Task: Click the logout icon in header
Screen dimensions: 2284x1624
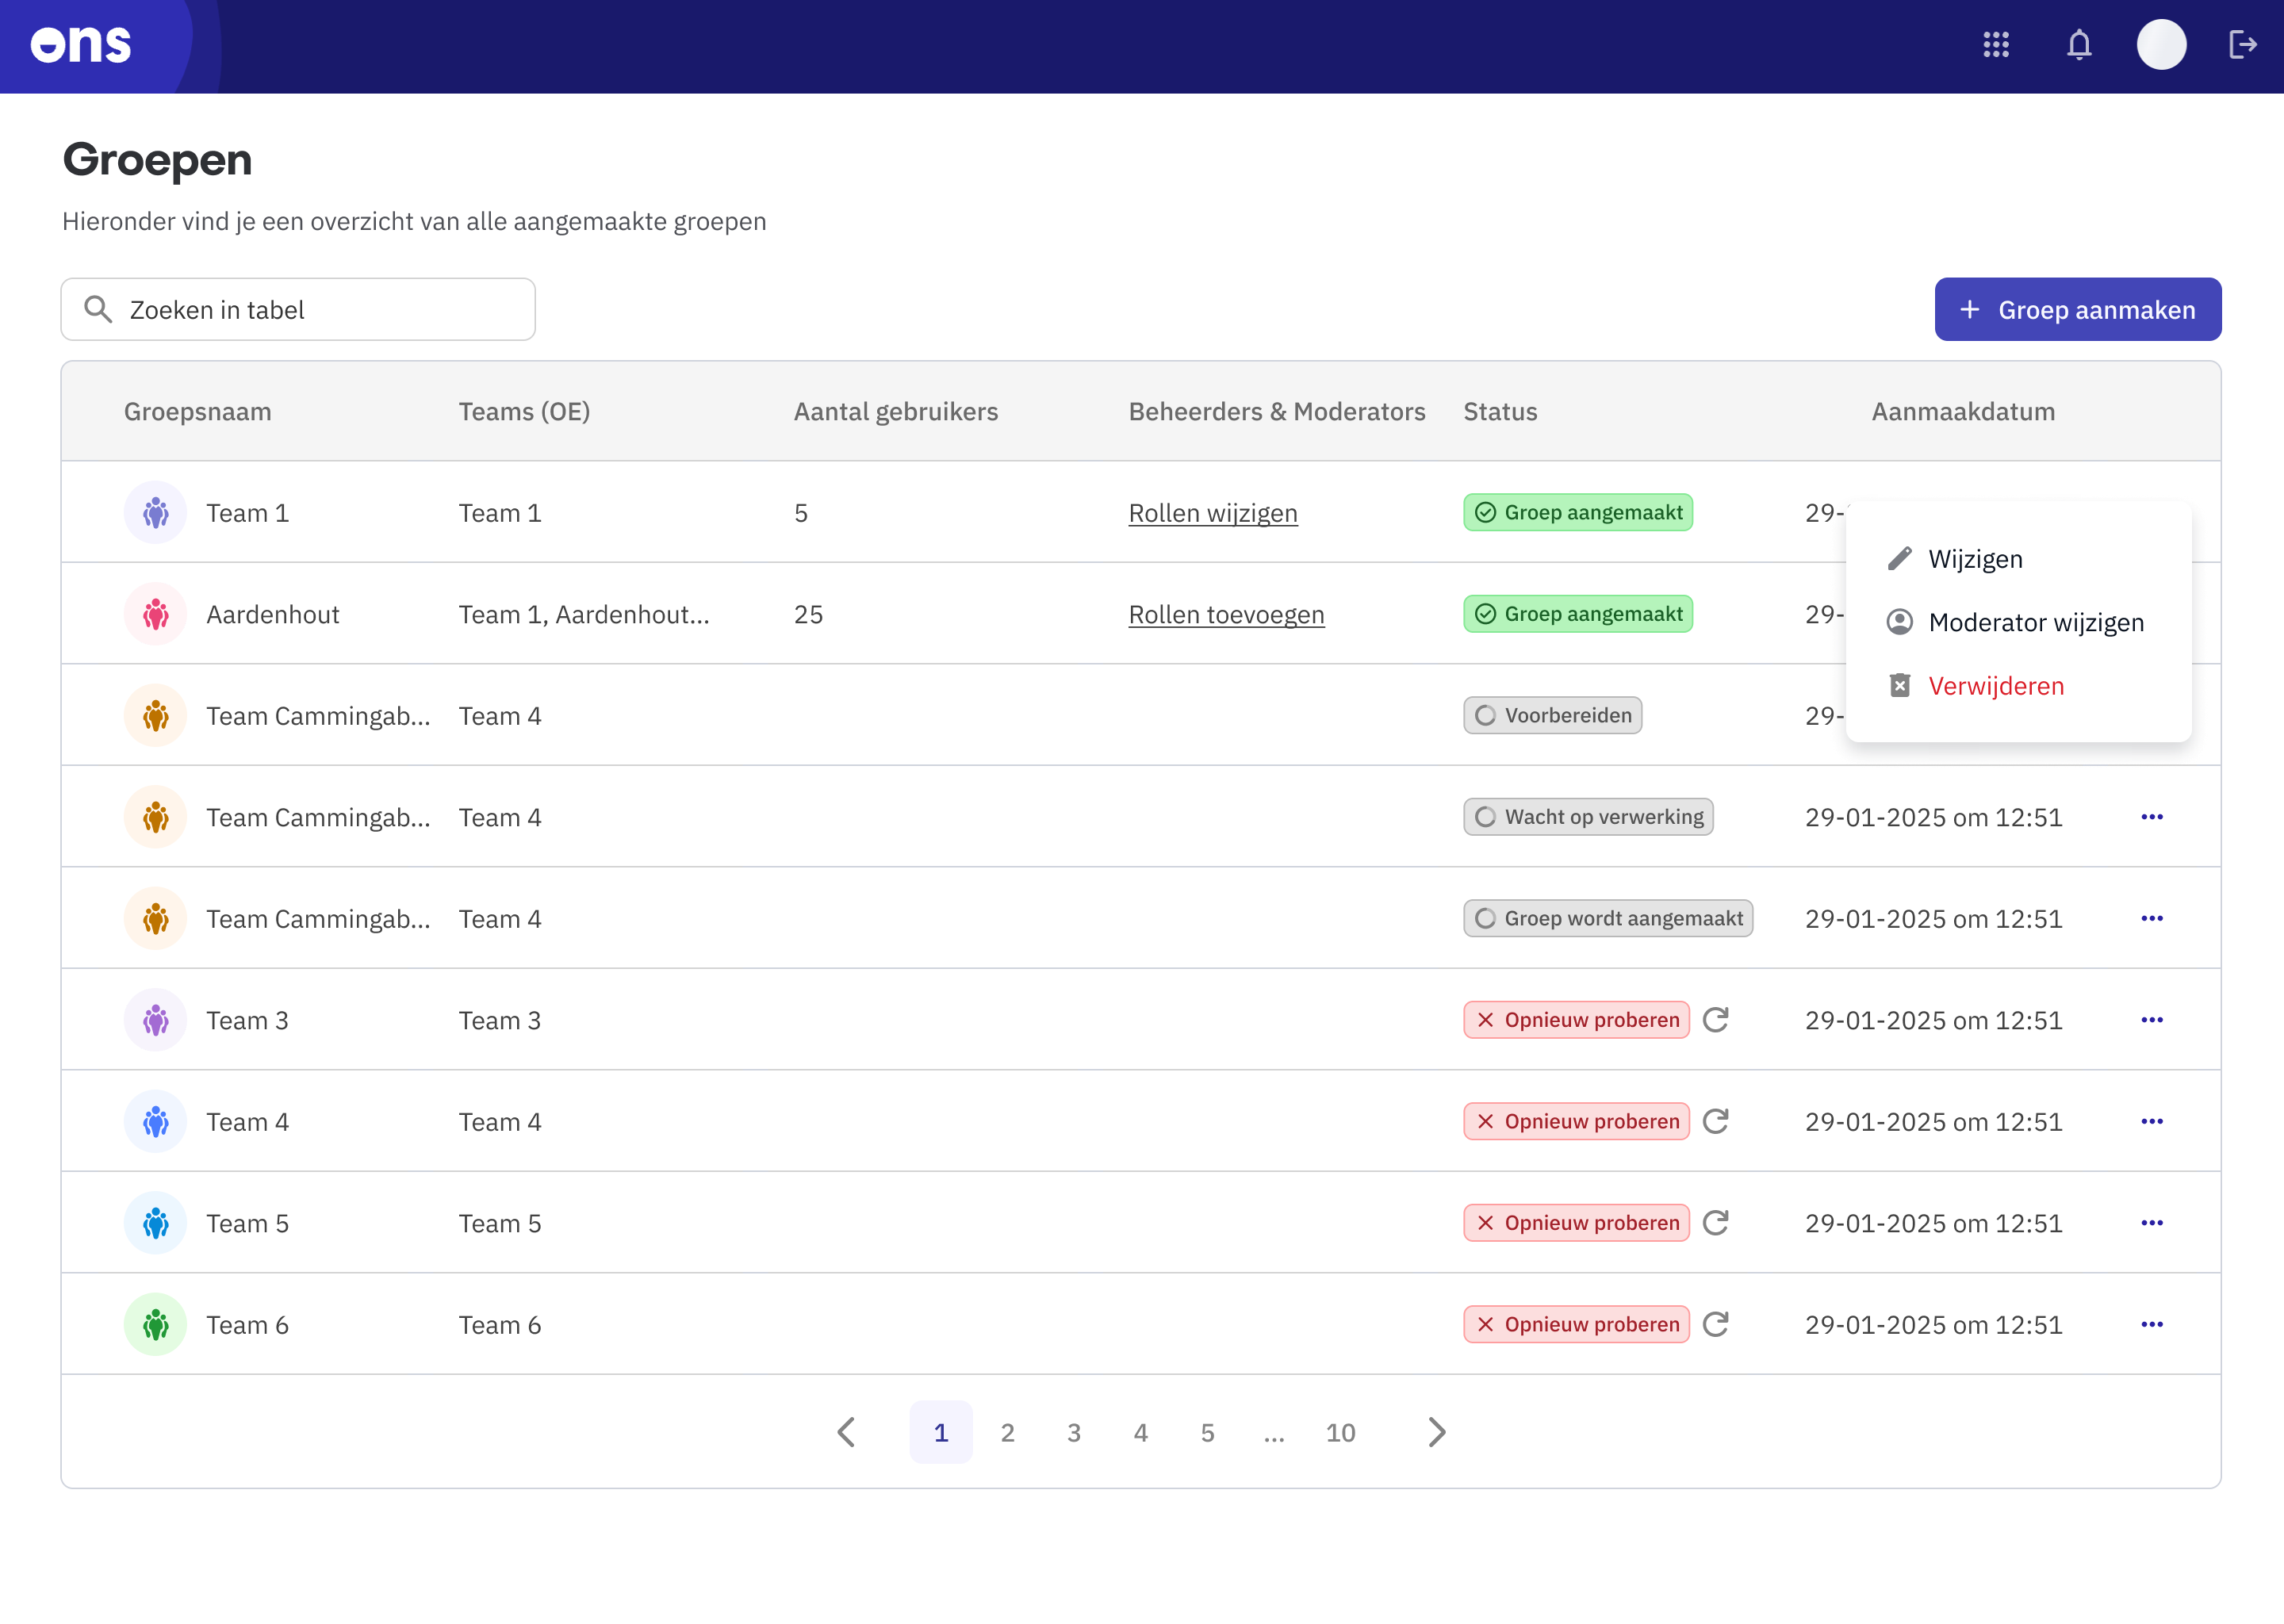Action: coord(2242,45)
